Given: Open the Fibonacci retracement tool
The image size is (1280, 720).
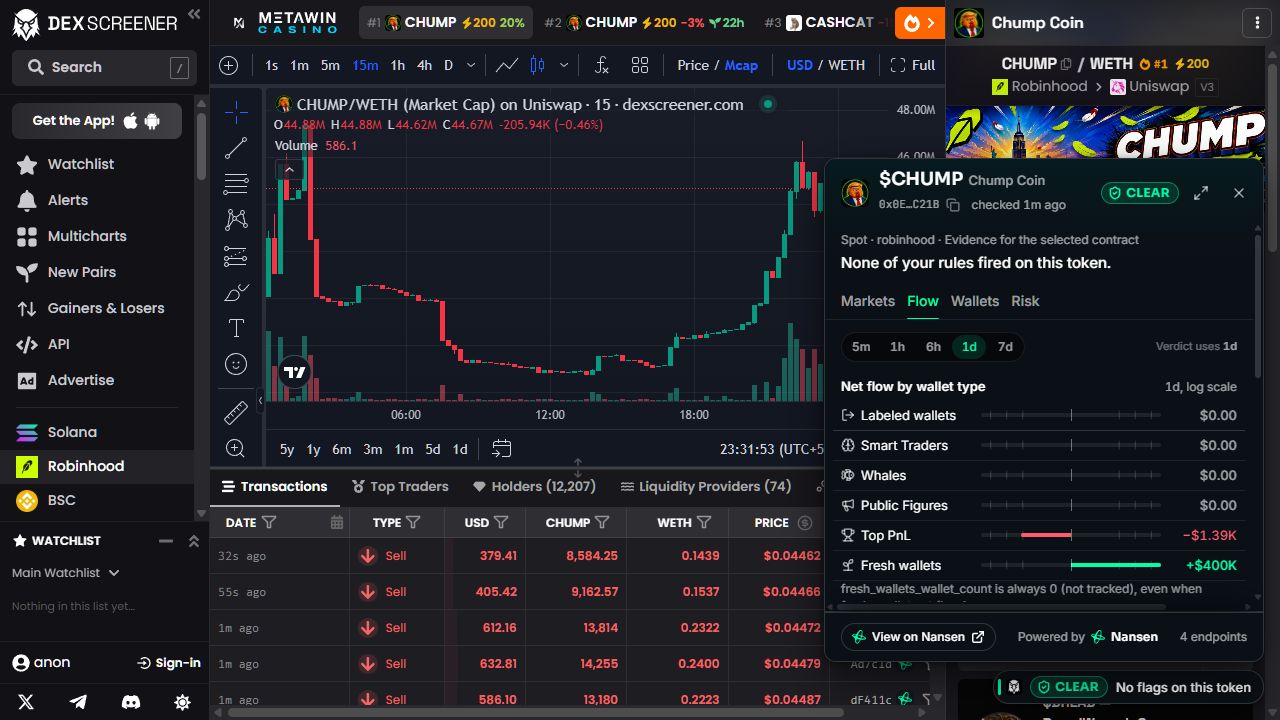Looking at the screenshot, I should coord(236,184).
